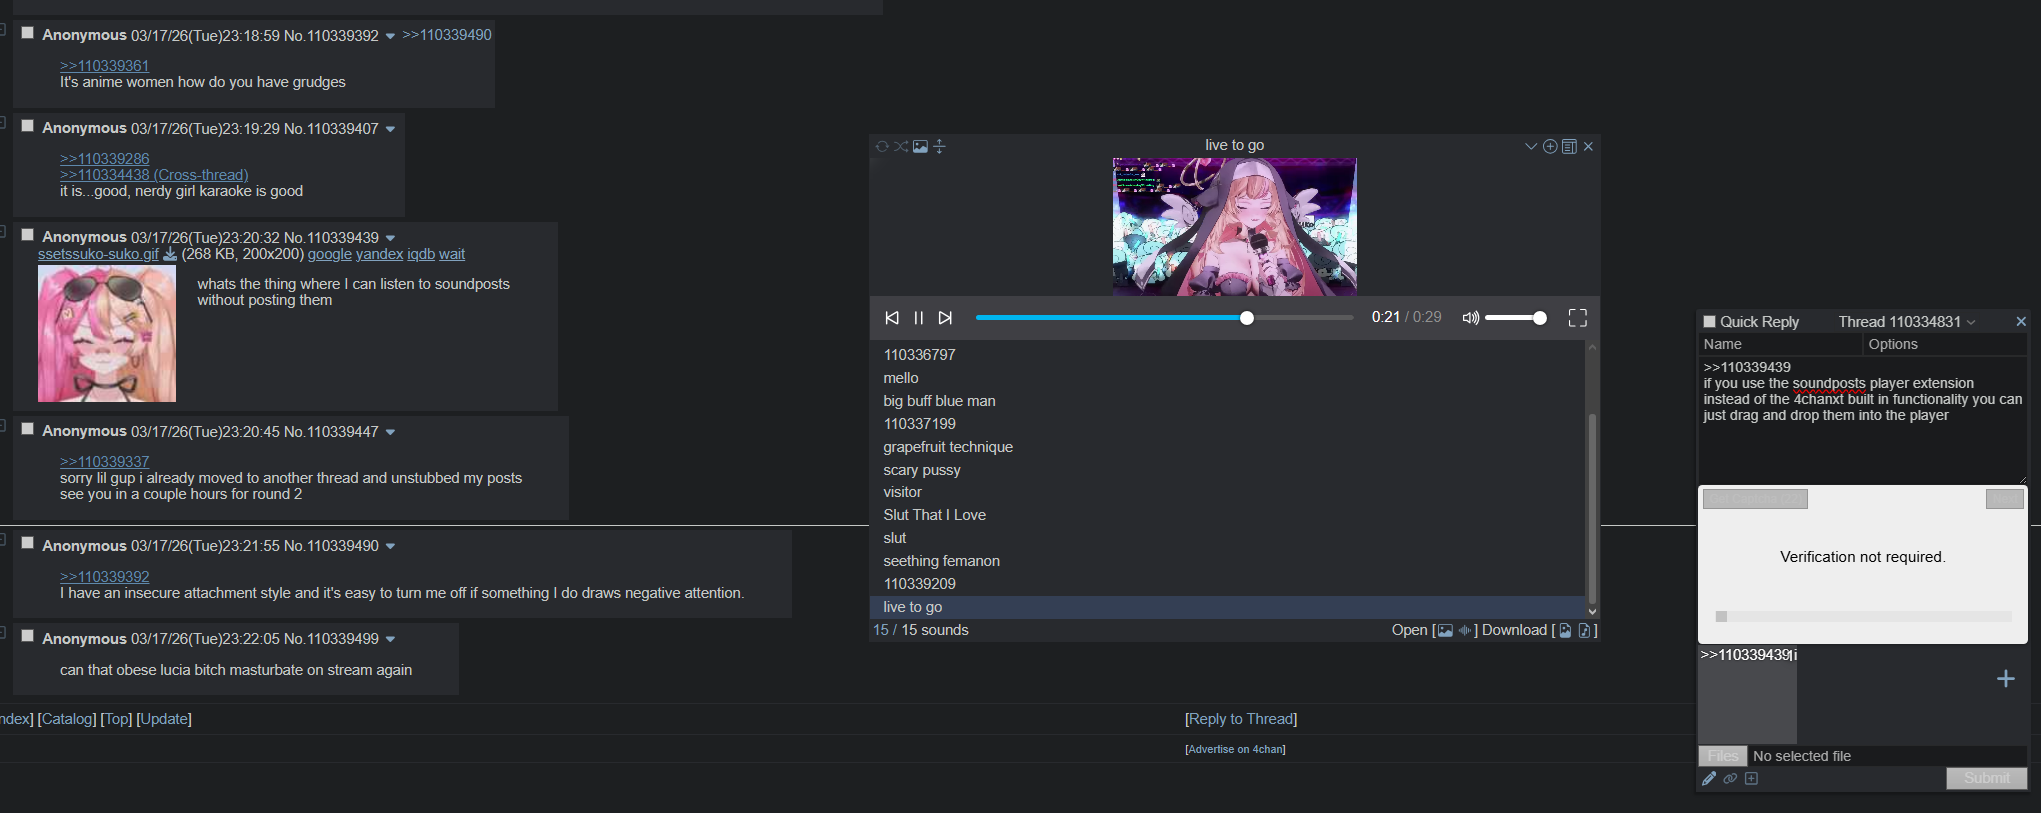This screenshot has height=813, width=2041.
Task: Toggle shuffle in sound player header
Action: (x=901, y=146)
